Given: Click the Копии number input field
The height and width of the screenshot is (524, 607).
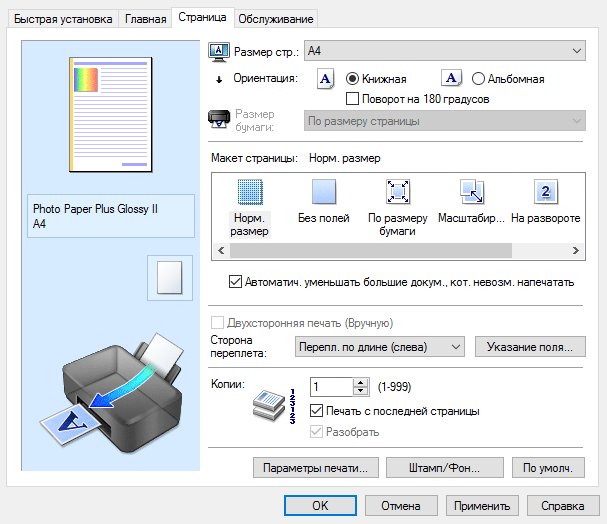Looking at the screenshot, I should point(331,387).
